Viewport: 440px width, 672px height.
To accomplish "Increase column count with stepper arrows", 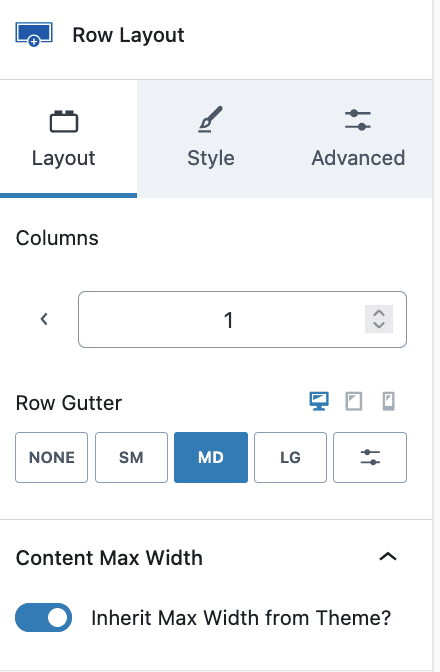I will [x=379, y=313].
